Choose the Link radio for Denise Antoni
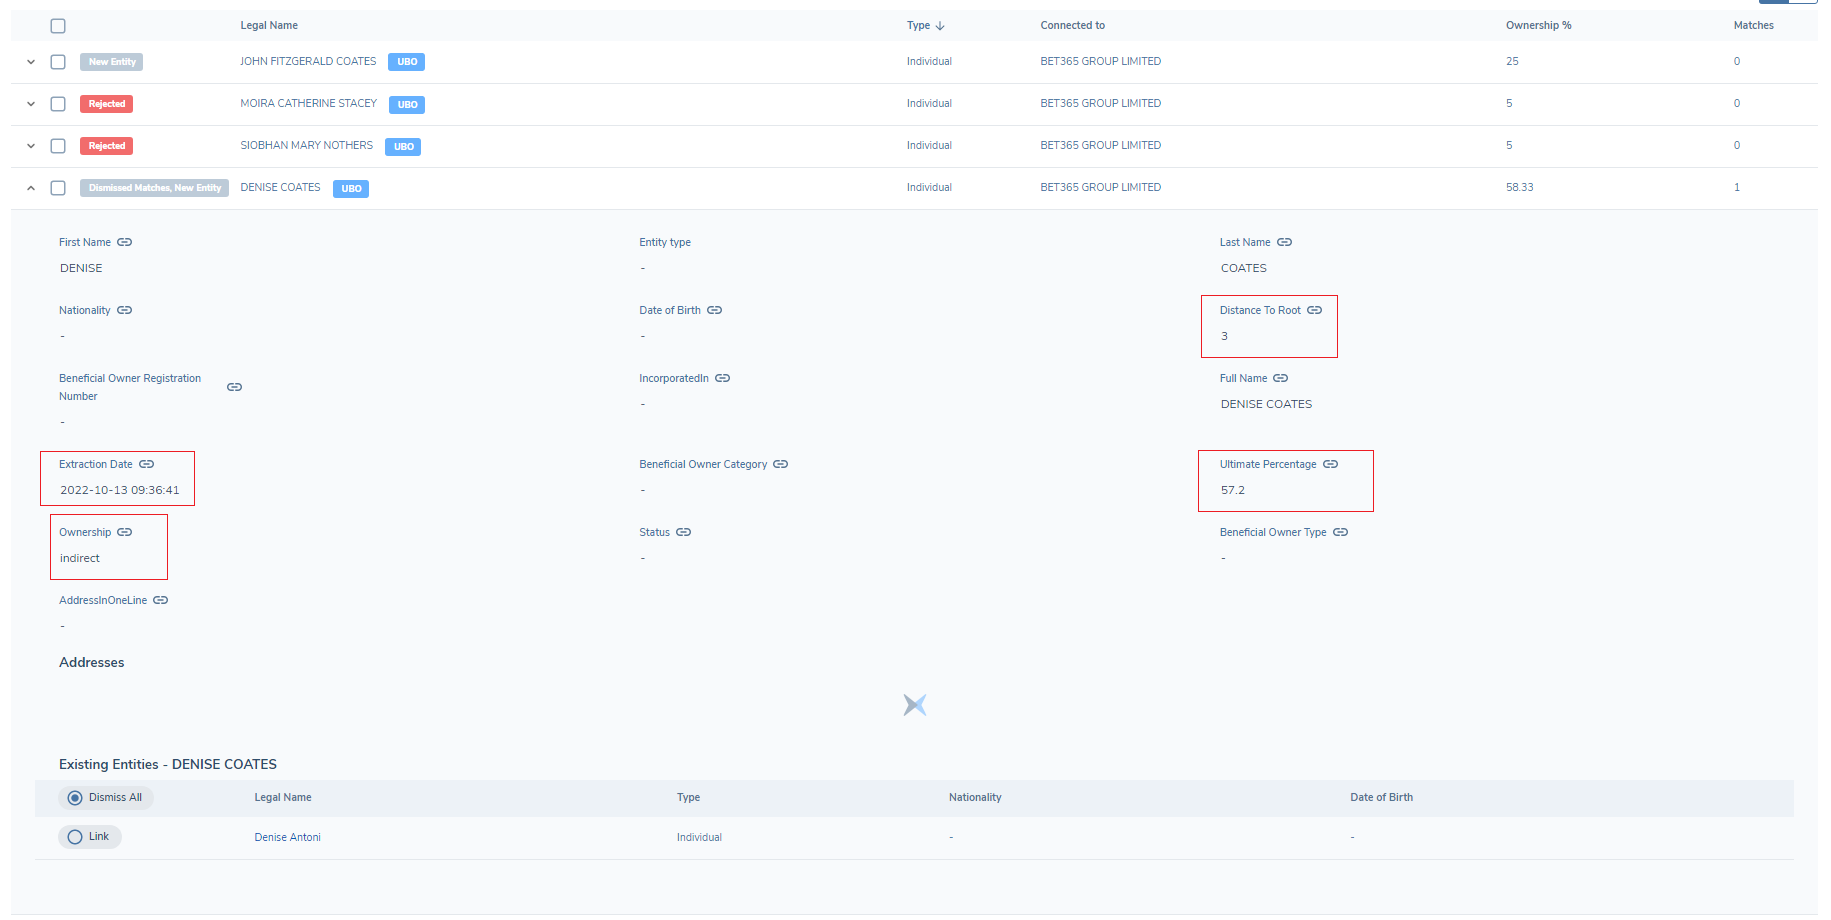 (75, 837)
